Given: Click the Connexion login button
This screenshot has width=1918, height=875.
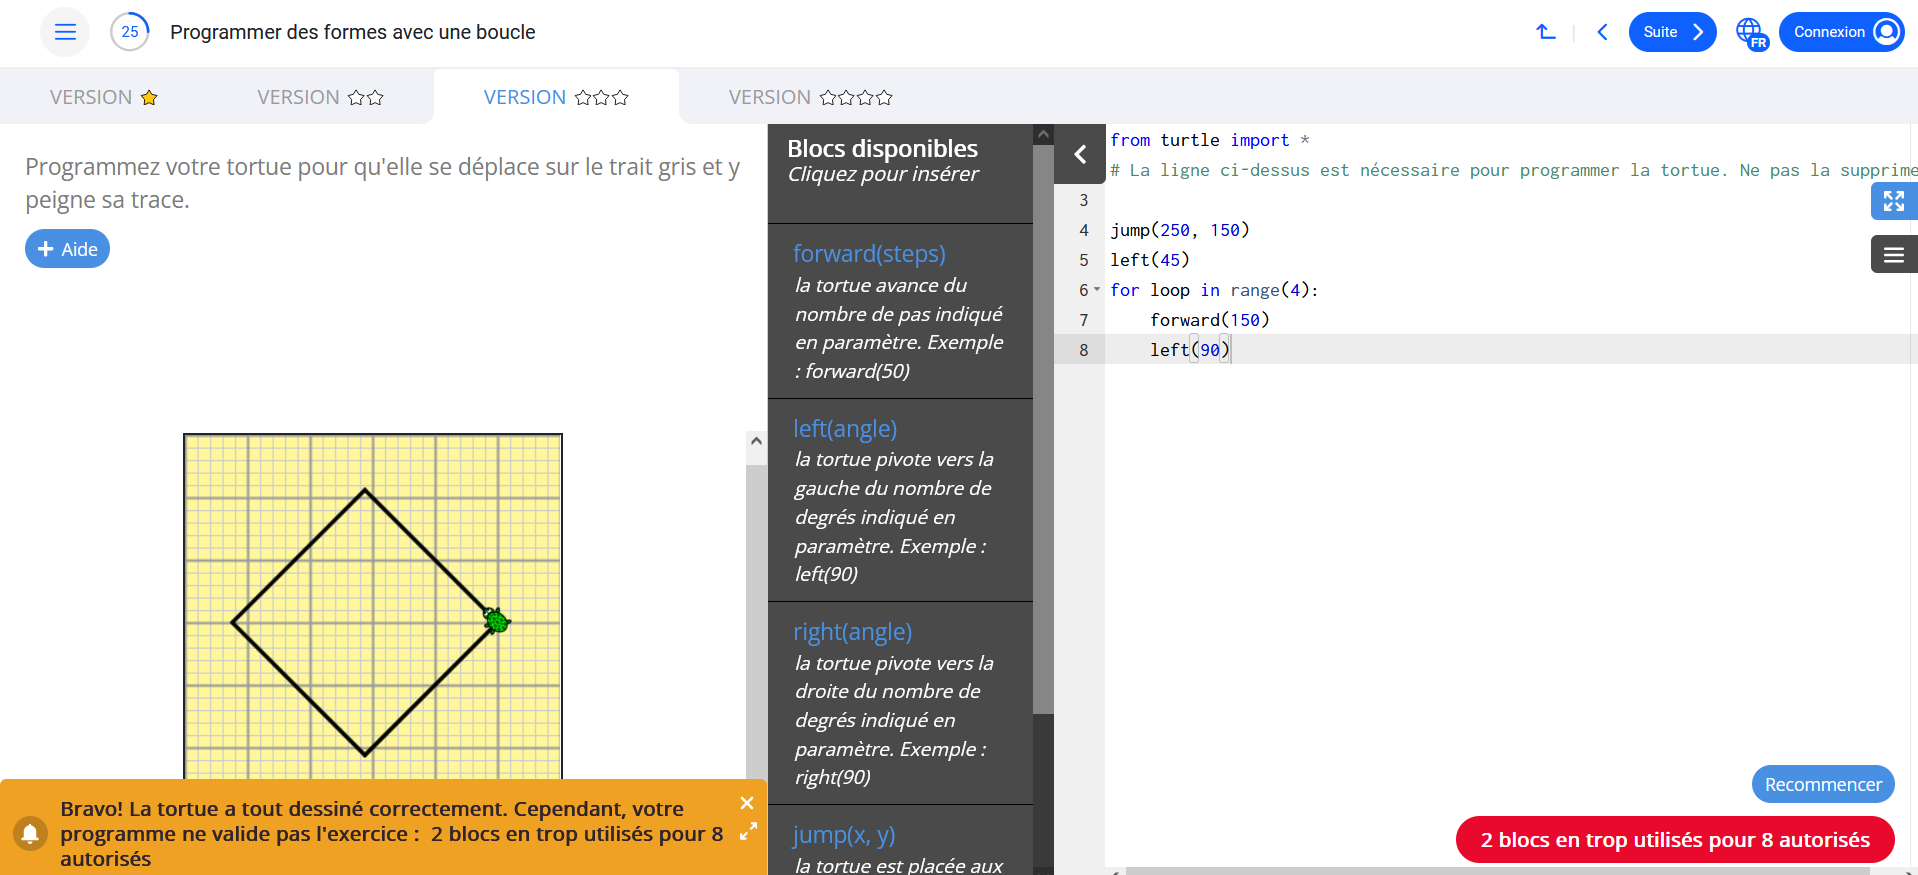Looking at the screenshot, I should tap(1841, 32).
